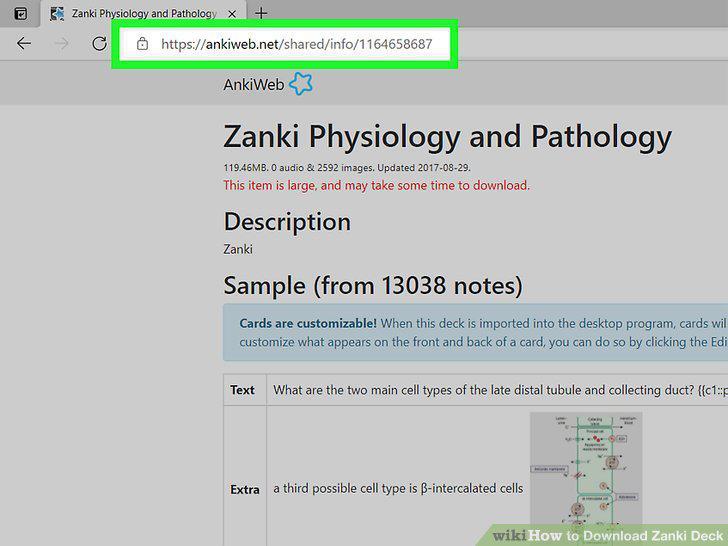Click 'a third possible cell type' text
728x546 pixels.
coord(398,488)
